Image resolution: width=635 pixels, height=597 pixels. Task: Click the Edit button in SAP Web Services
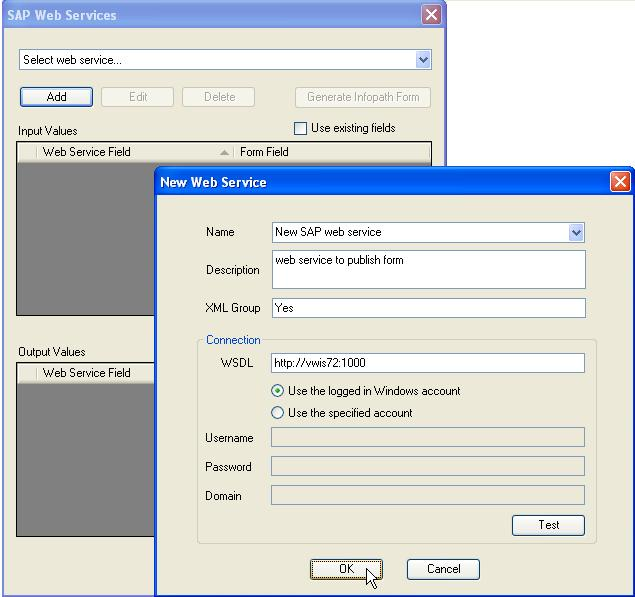click(x=138, y=97)
